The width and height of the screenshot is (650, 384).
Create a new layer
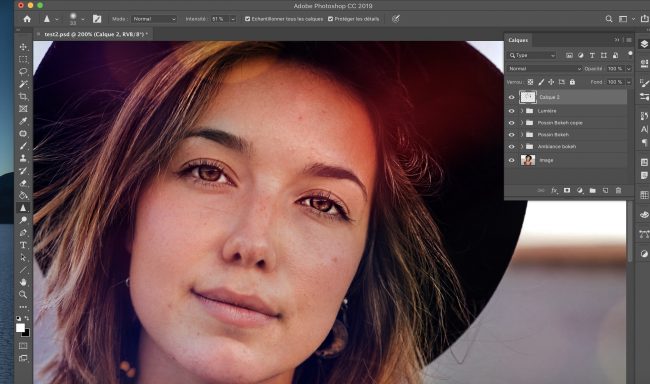(x=605, y=190)
